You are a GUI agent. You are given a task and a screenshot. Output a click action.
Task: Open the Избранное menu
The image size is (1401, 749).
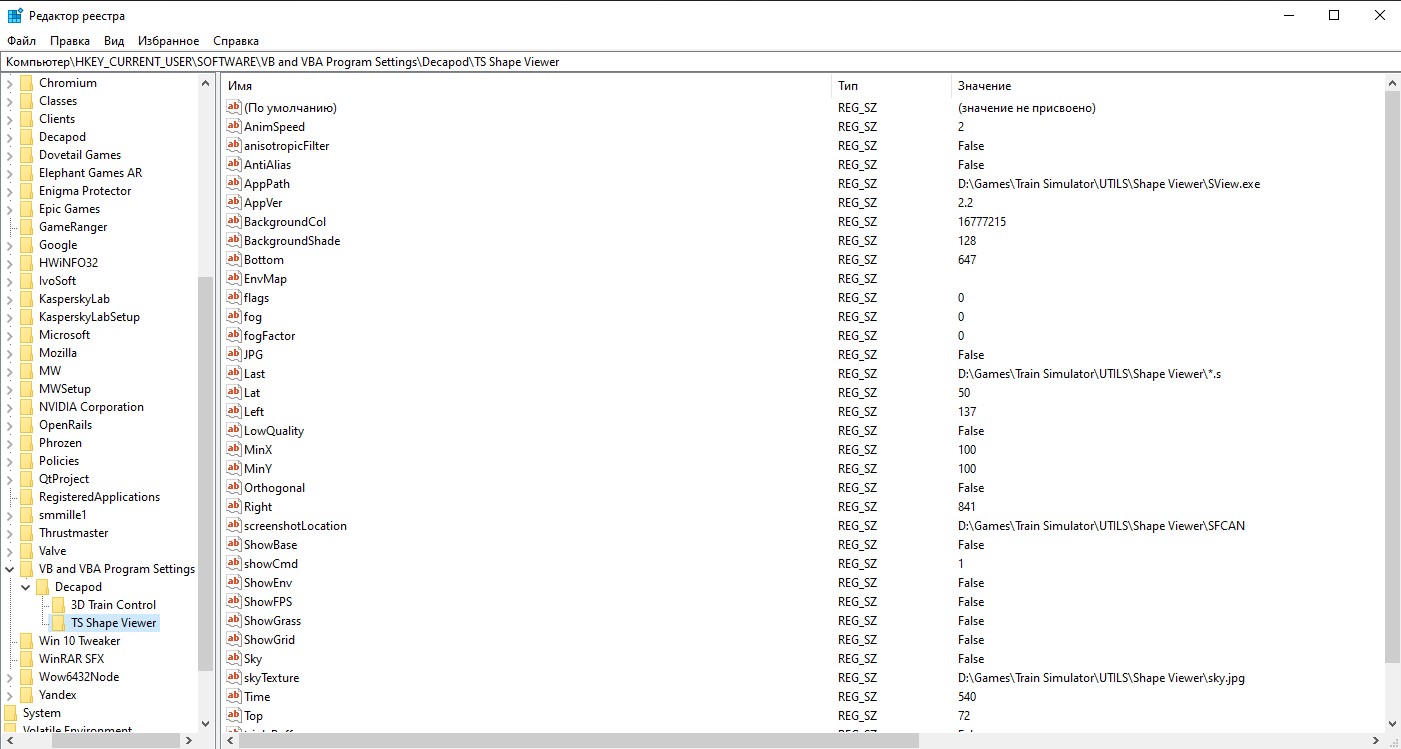pos(169,41)
